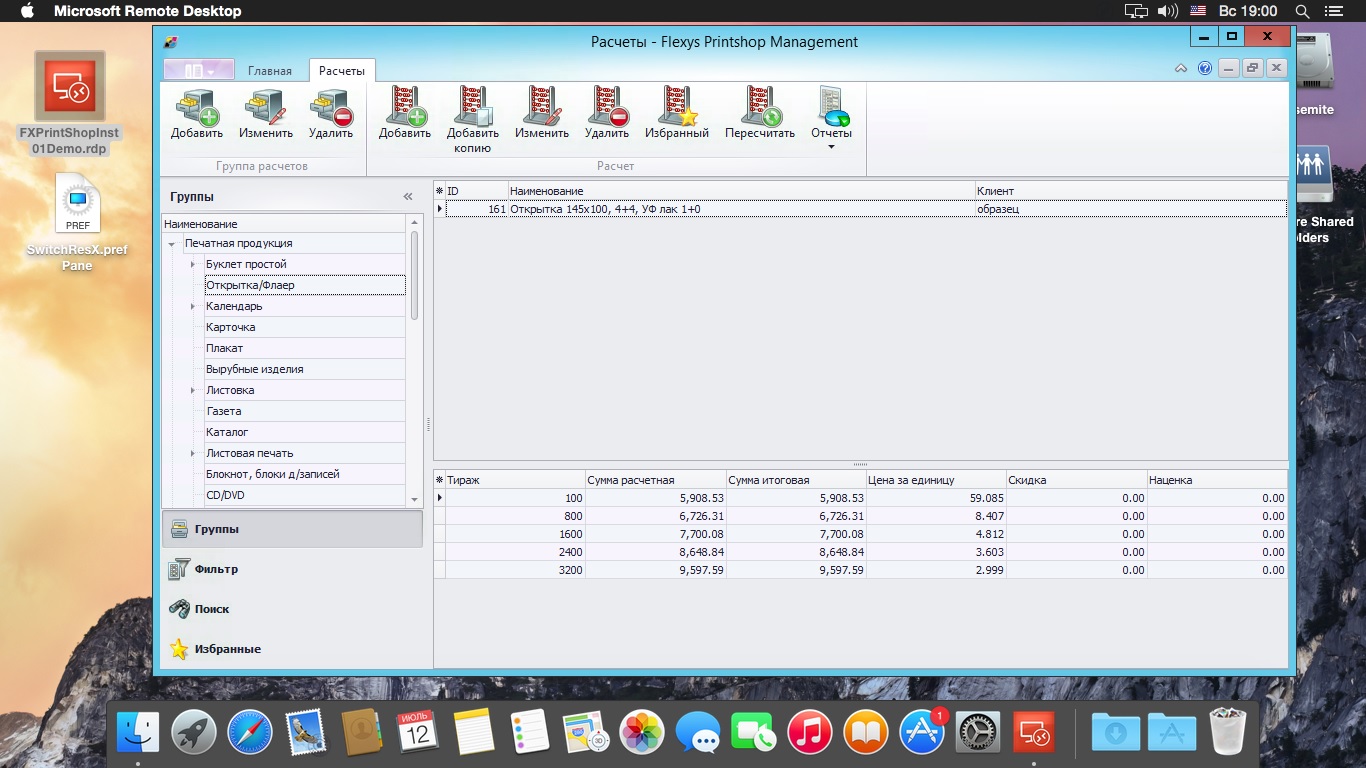This screenshot has width=1366, height=768.
Task: Open System Preferences from the Dock
Action: coord(978,733)
